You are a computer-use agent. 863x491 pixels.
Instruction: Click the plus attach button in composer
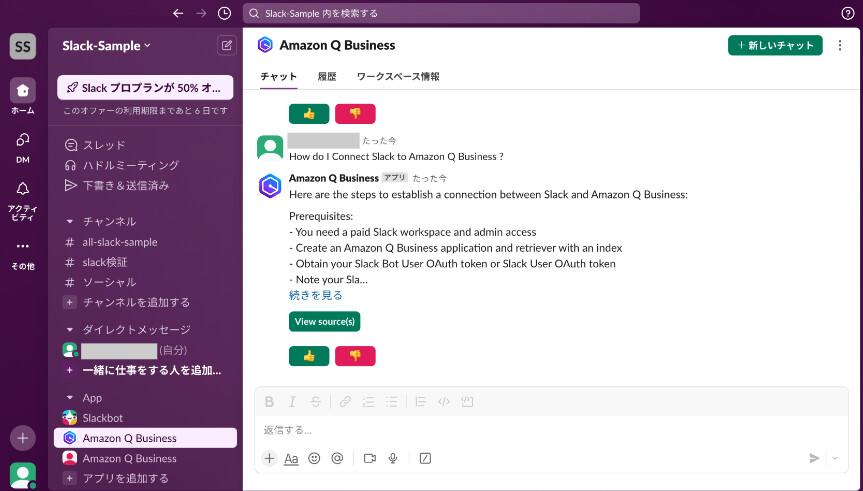tap(269, 458)
